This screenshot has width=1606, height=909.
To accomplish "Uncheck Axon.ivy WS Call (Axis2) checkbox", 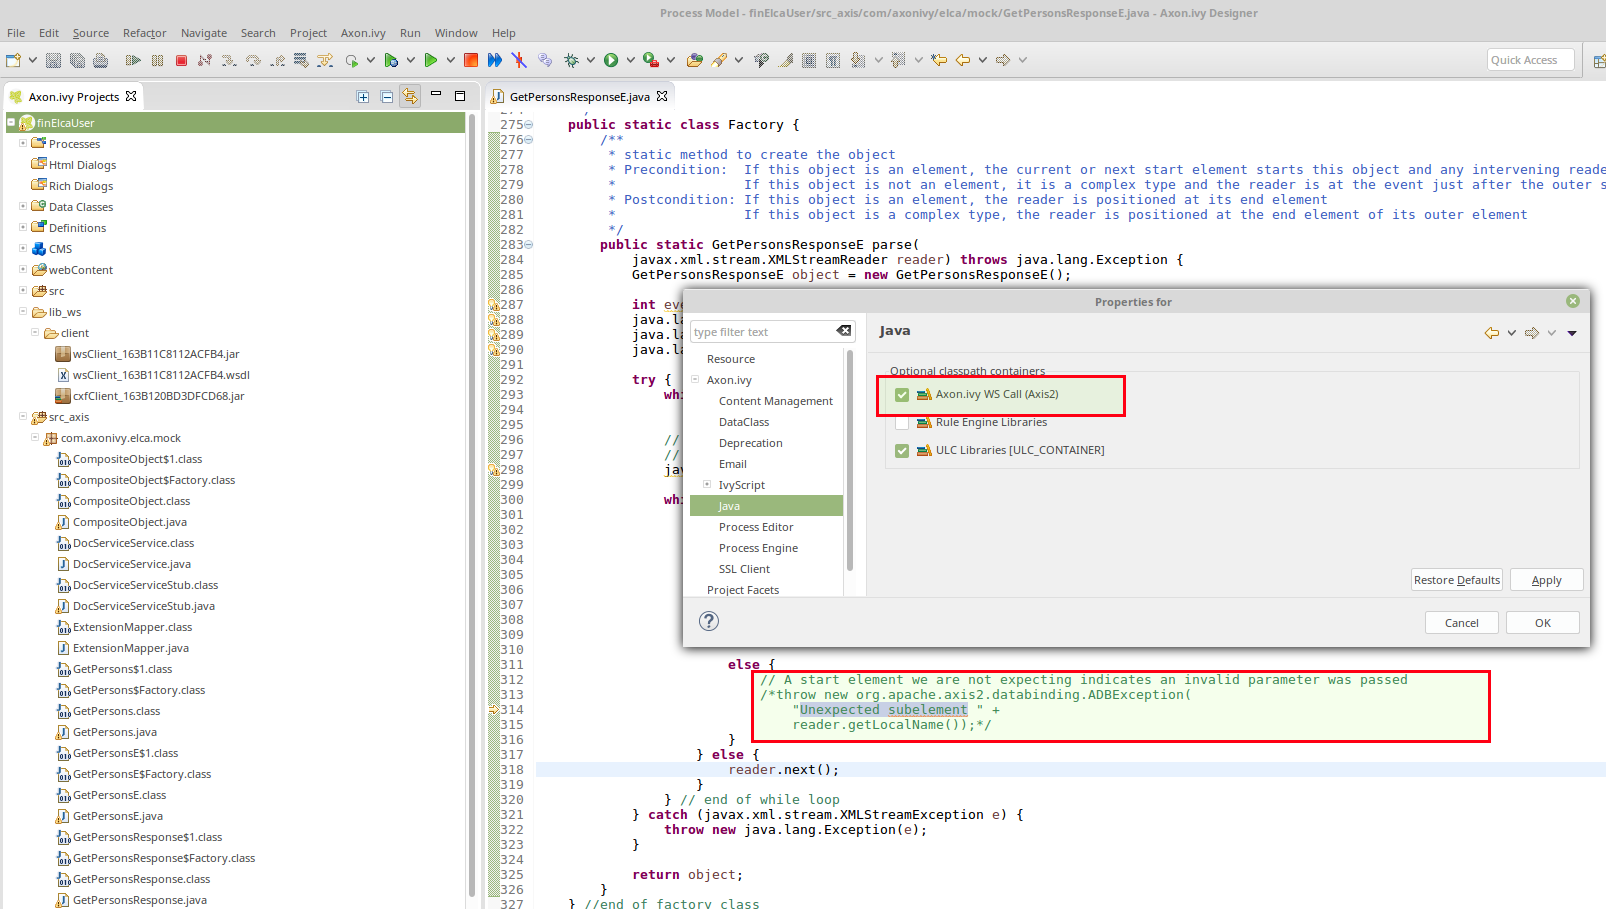I will click(x=902, y=395).
